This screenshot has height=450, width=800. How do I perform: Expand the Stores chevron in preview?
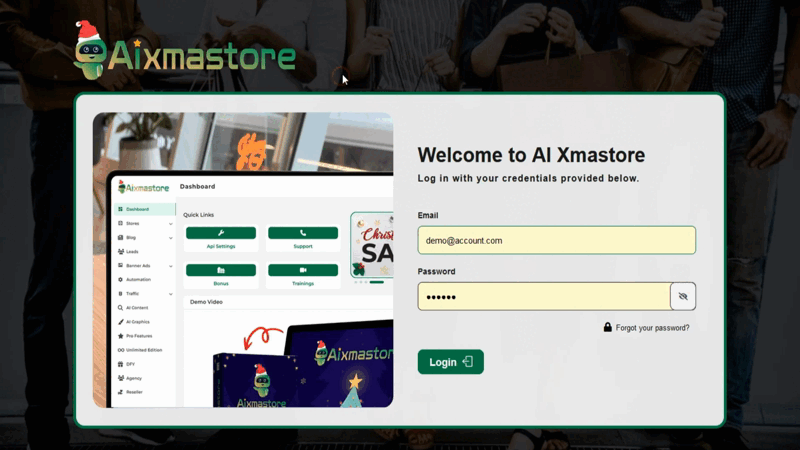[170, 224]
